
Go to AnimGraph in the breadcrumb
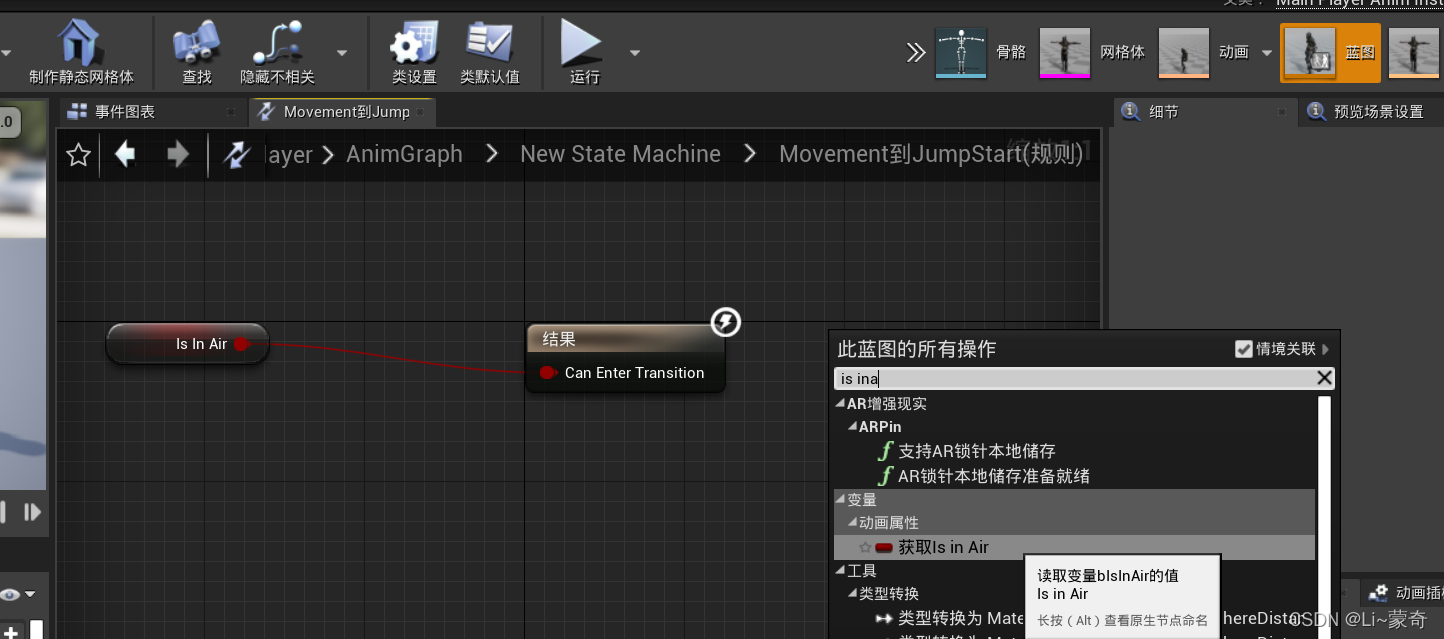click(404, 154)
